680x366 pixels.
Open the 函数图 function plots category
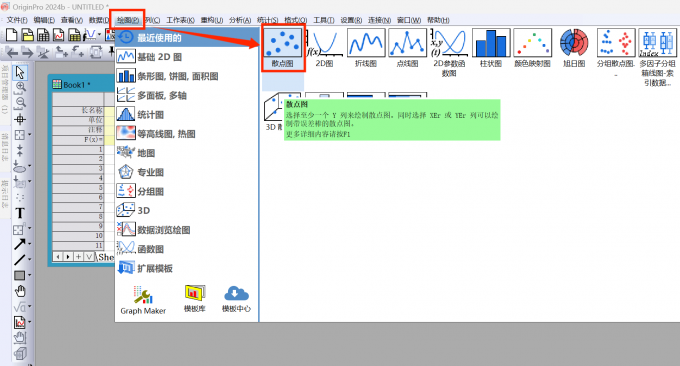click(x=187, y=249)
